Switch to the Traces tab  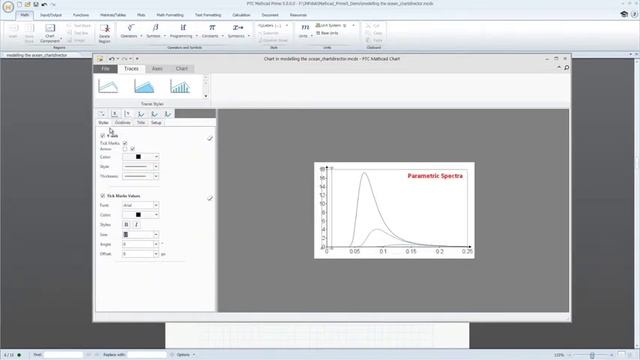[131, 69]
